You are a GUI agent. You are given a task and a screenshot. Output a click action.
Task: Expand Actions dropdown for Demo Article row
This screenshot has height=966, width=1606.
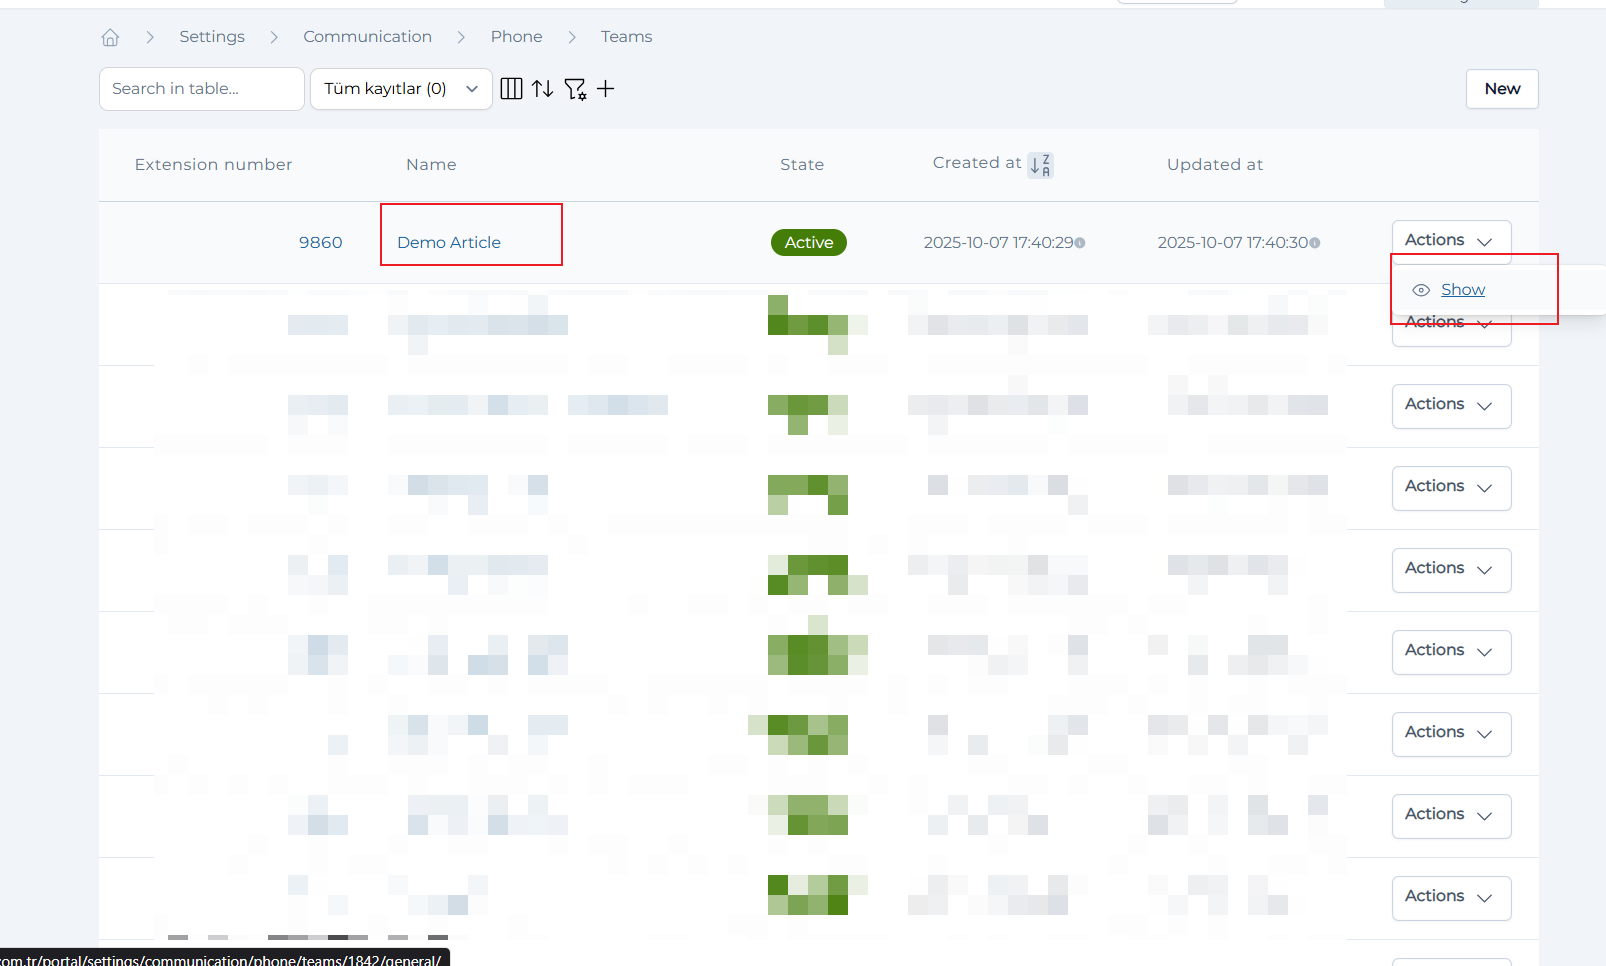(1450, 241)
